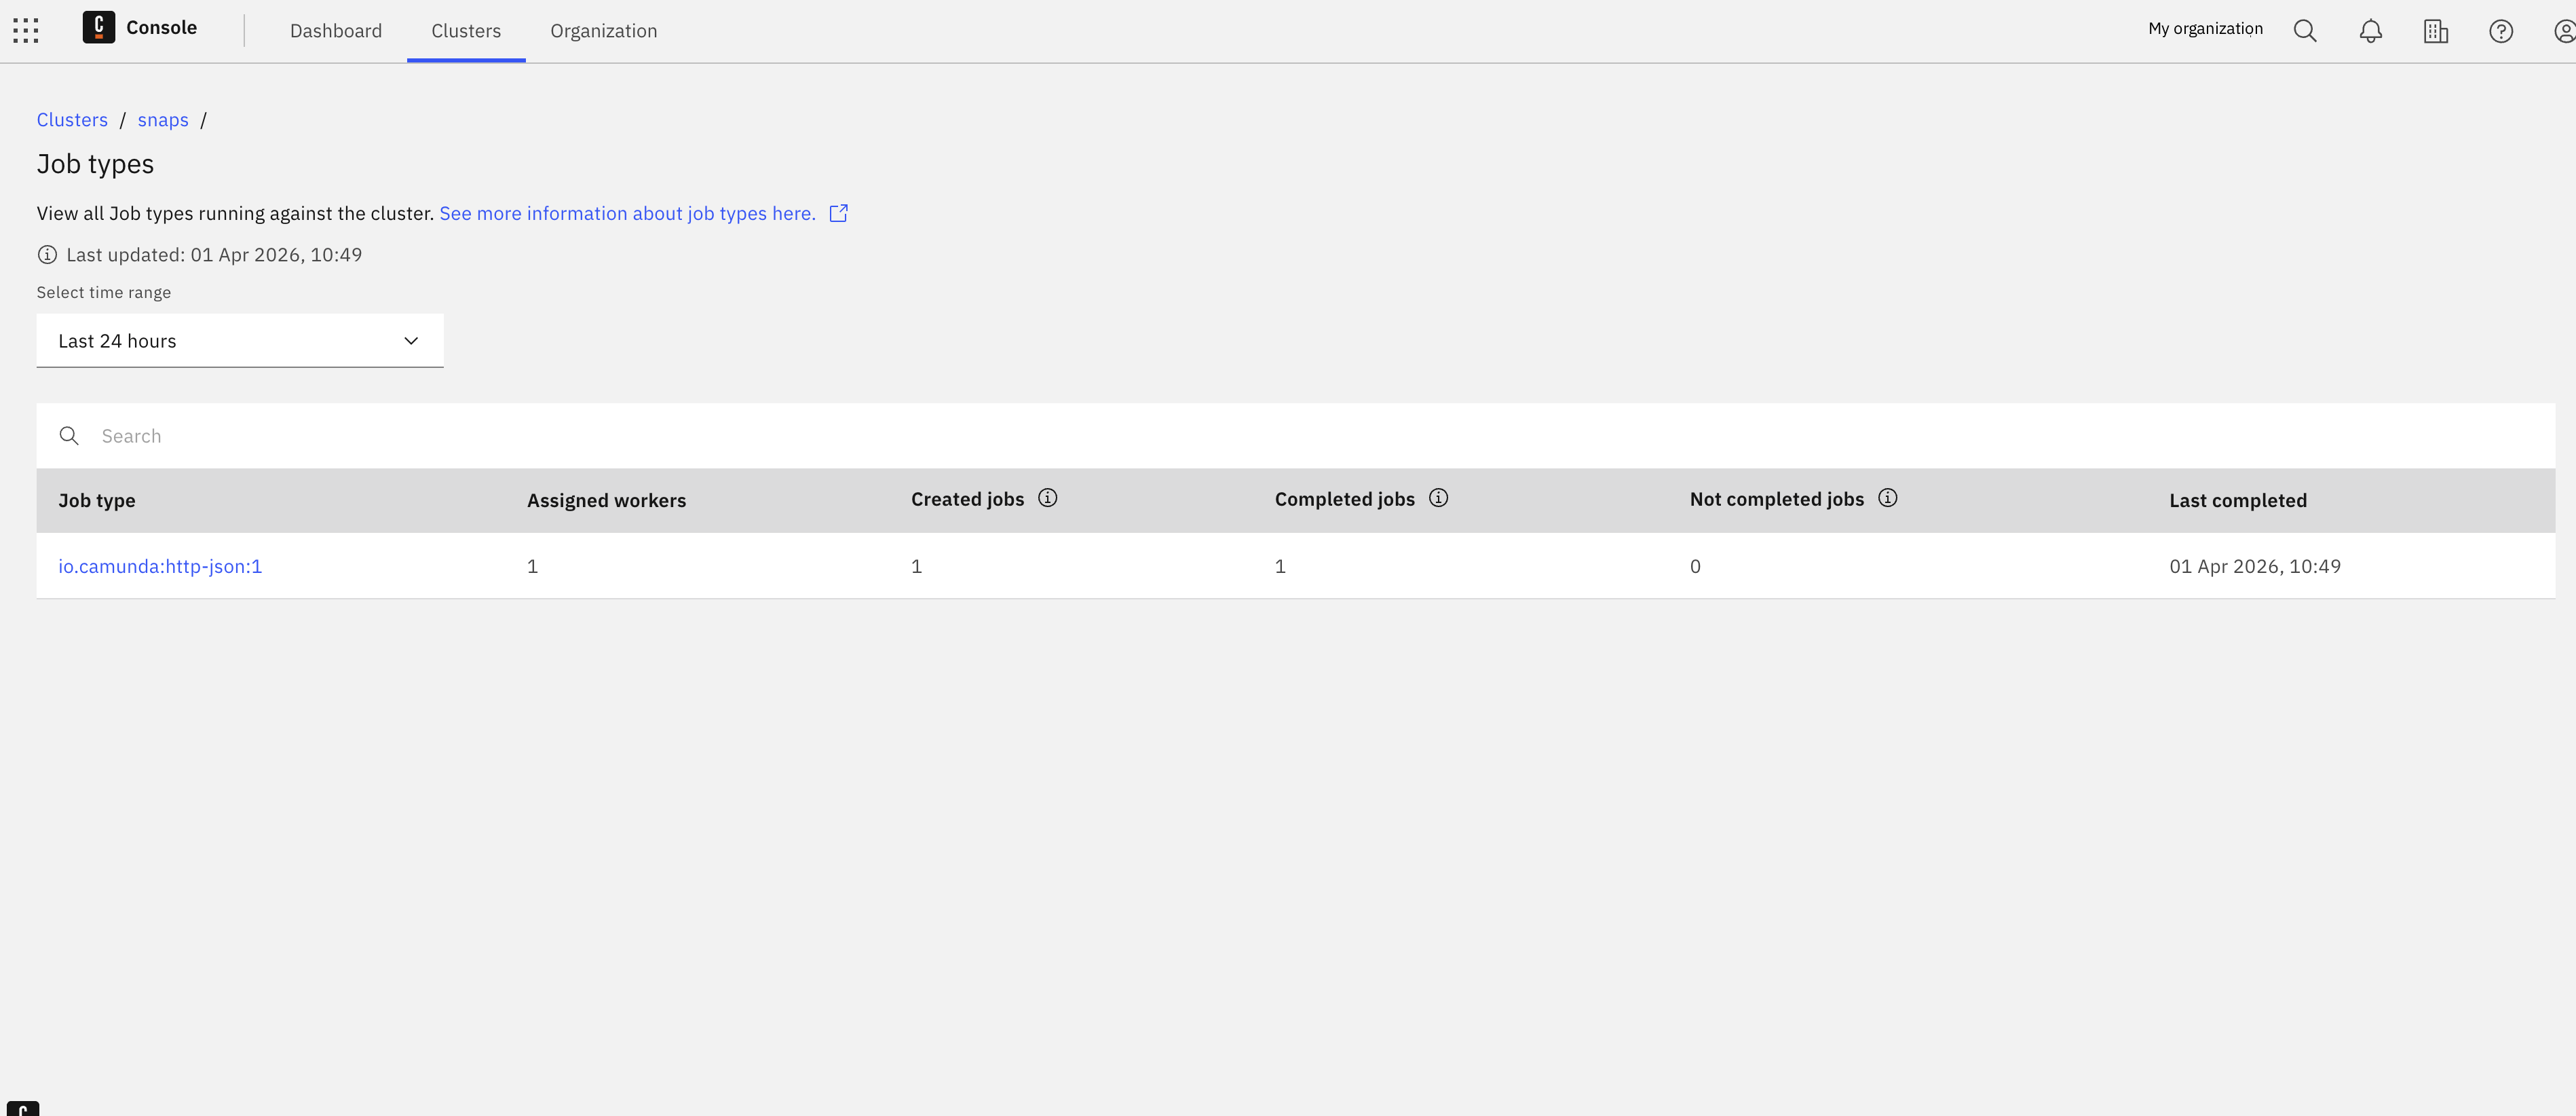Go to snaps breadcrumb link

pos(163,120)
